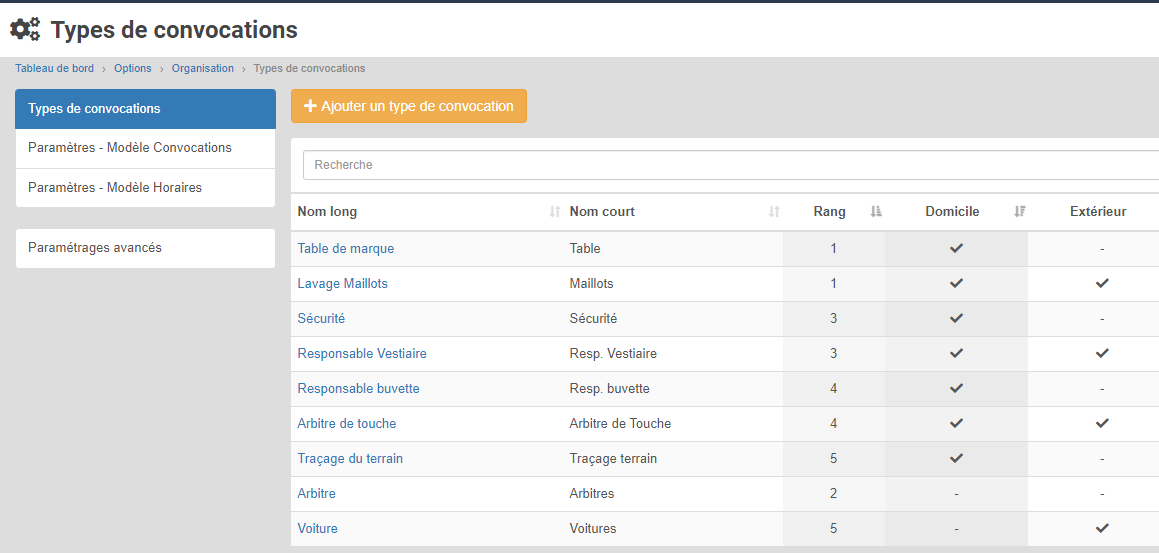
Task: Click Domicile checkmark for Table de marque
Action: click(956, 248)
